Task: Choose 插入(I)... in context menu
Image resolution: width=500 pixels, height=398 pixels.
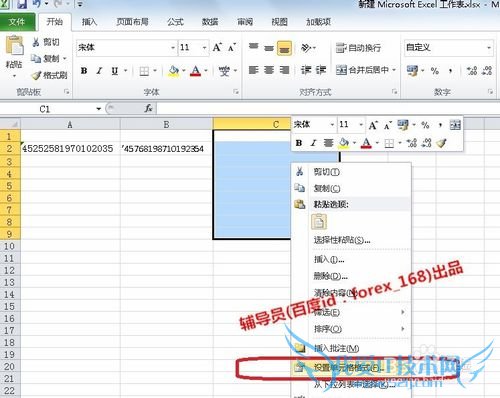Action: (x=351, y=259)
